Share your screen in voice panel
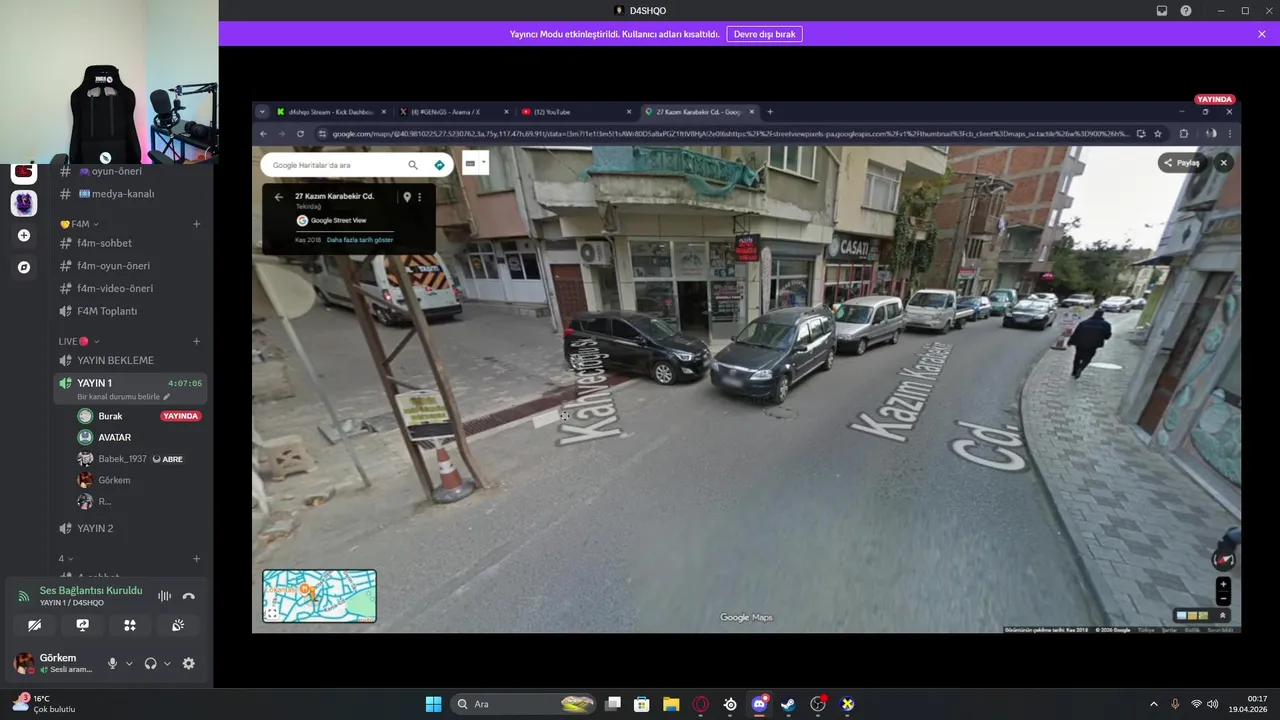This screenshot has height=720, width=1280. [x=82, y=625]
